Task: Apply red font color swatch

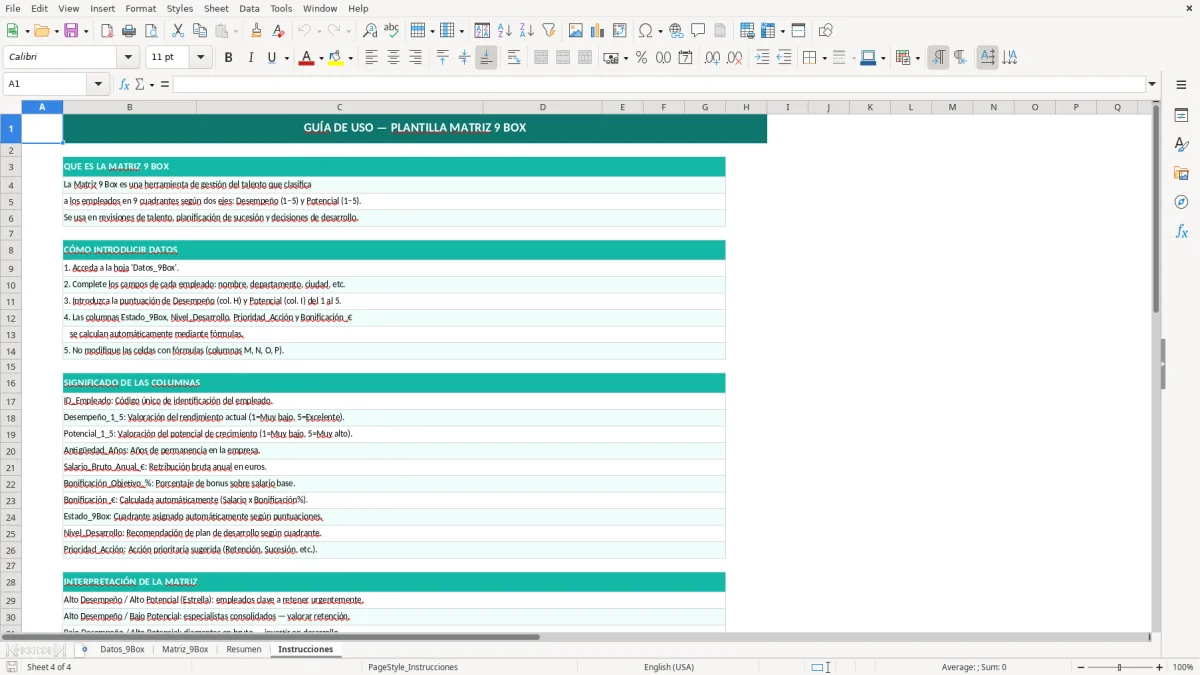Action: pos(305,58)
